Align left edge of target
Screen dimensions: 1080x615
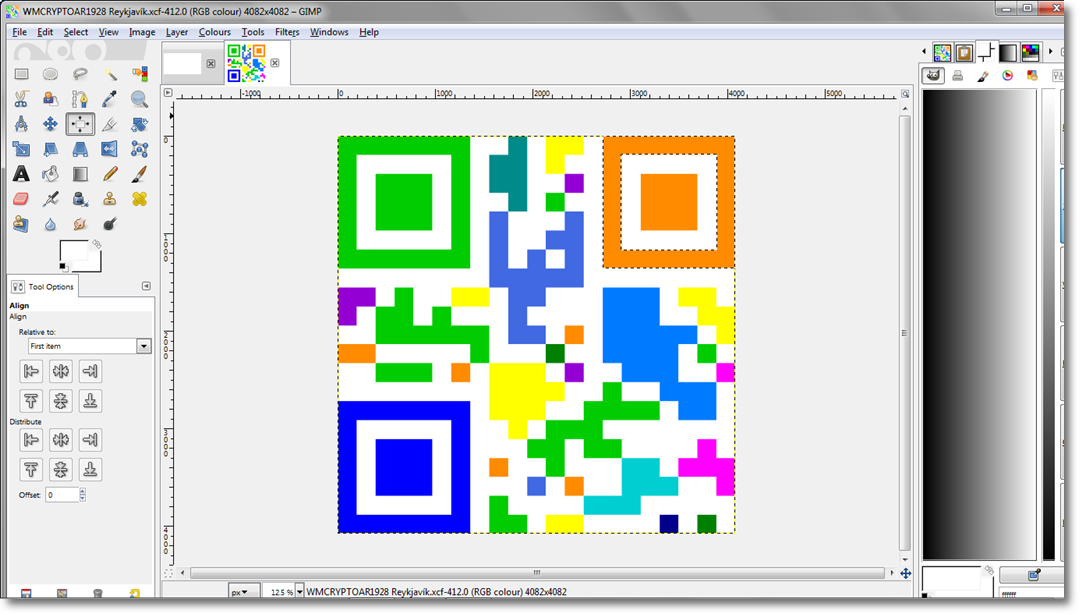(31, 371)
